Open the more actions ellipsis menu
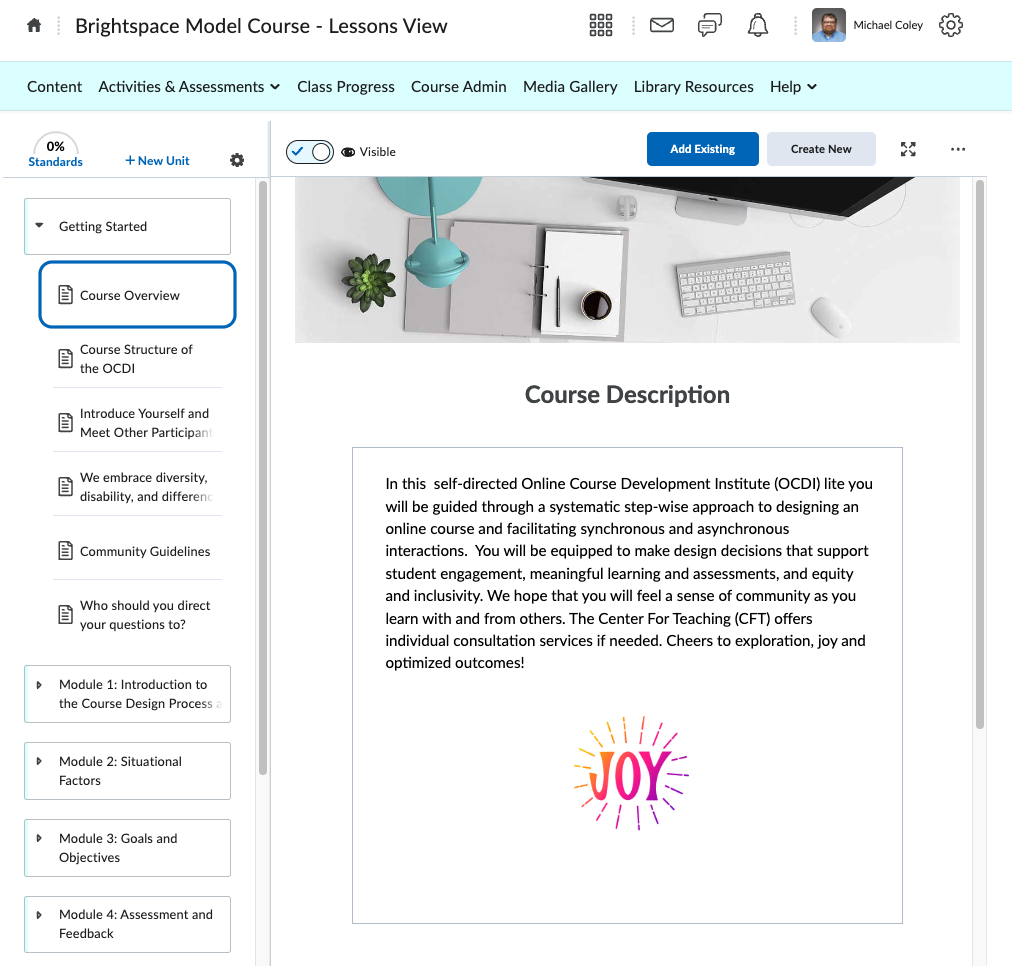 pos(958,149)
